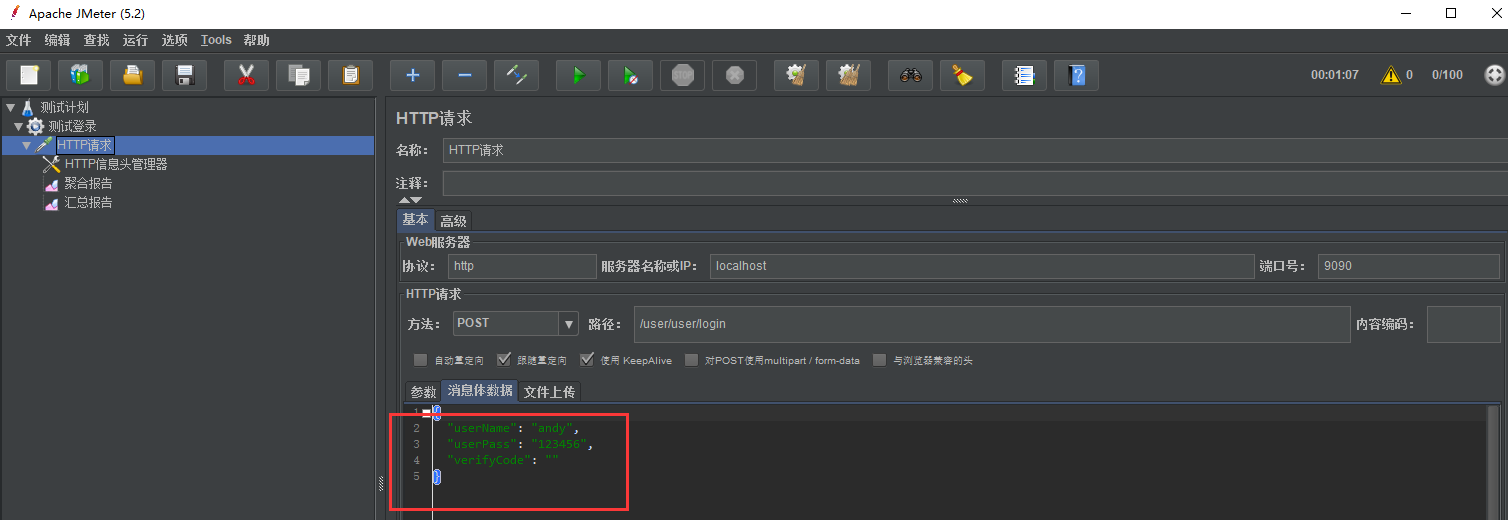This screenshot has width=1508, height=520.
Task: Click the Toggle enable/disable icon
Action: pyautogui.click(x=516, y=75)
